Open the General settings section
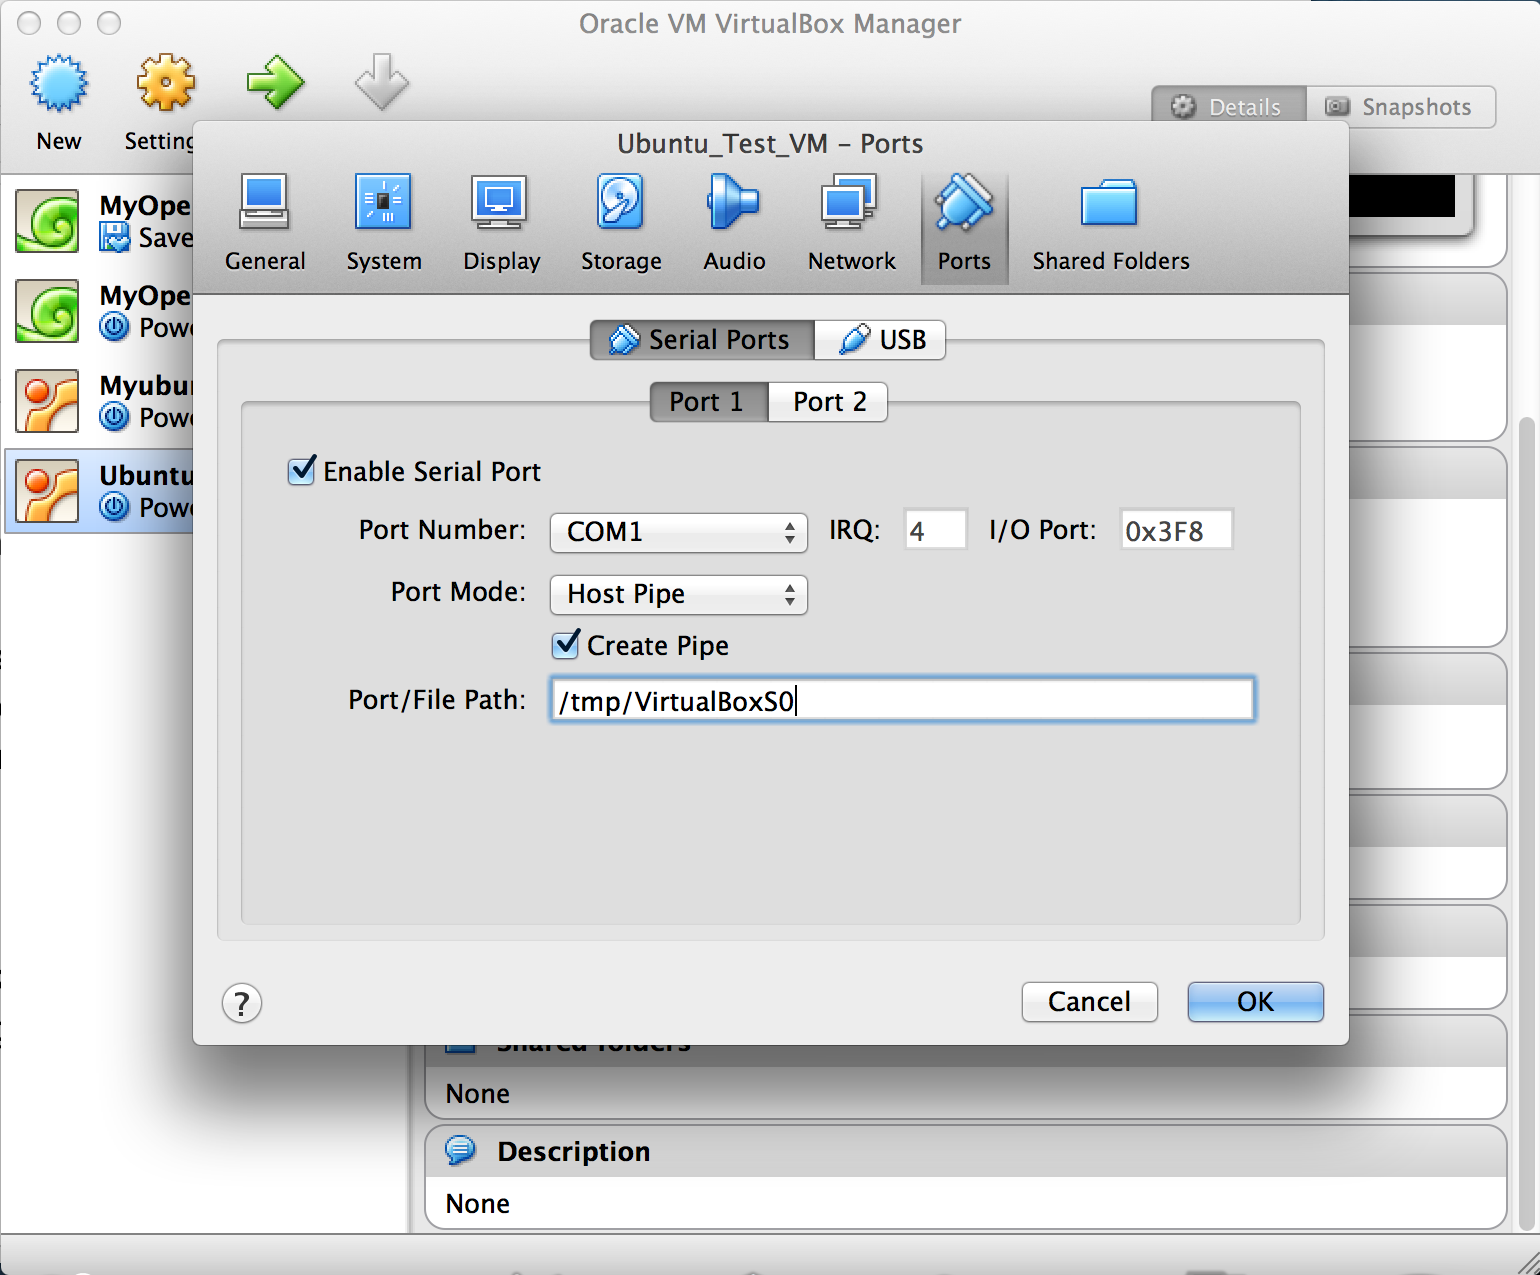Image resolution: width=1540 pixels, height=1275 pixels. pyautogui.click(x=265, y=224)
